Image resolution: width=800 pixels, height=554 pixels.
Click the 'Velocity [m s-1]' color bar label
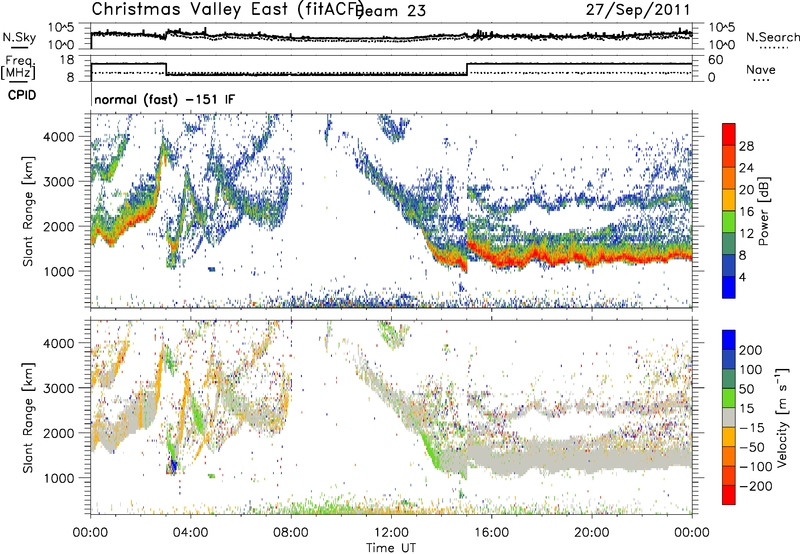coord(783,417)
